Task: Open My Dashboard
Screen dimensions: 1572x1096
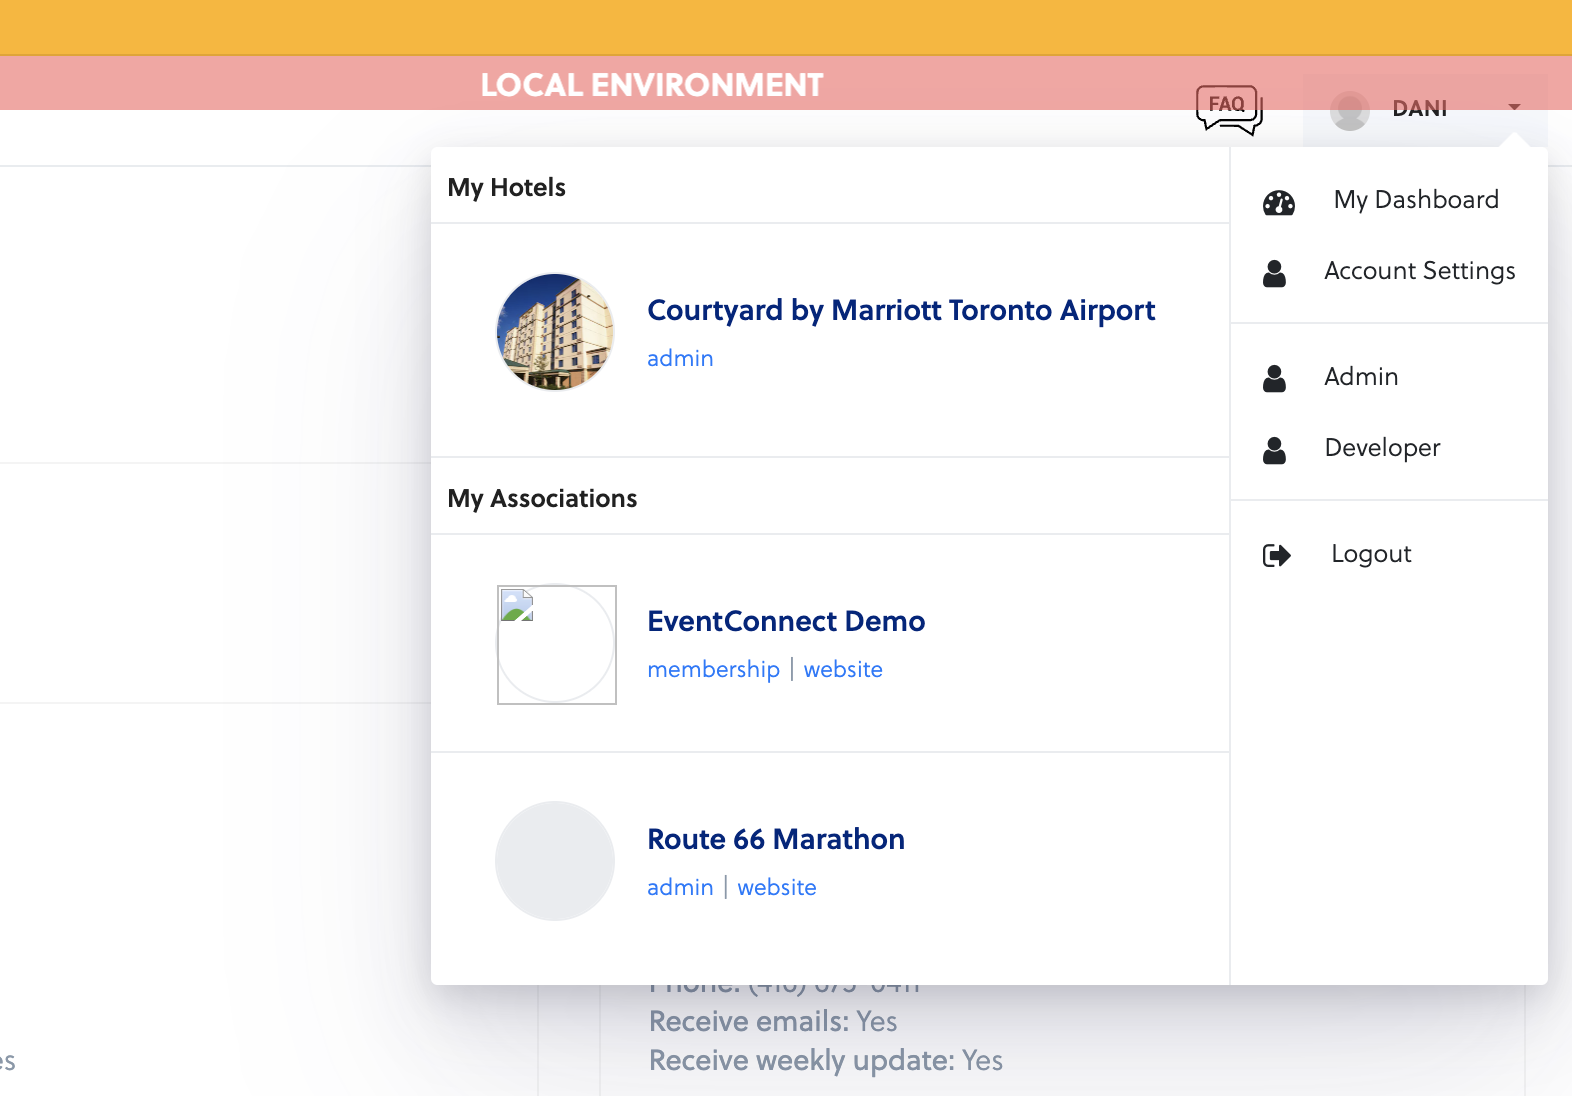Action: [1416, 200]
